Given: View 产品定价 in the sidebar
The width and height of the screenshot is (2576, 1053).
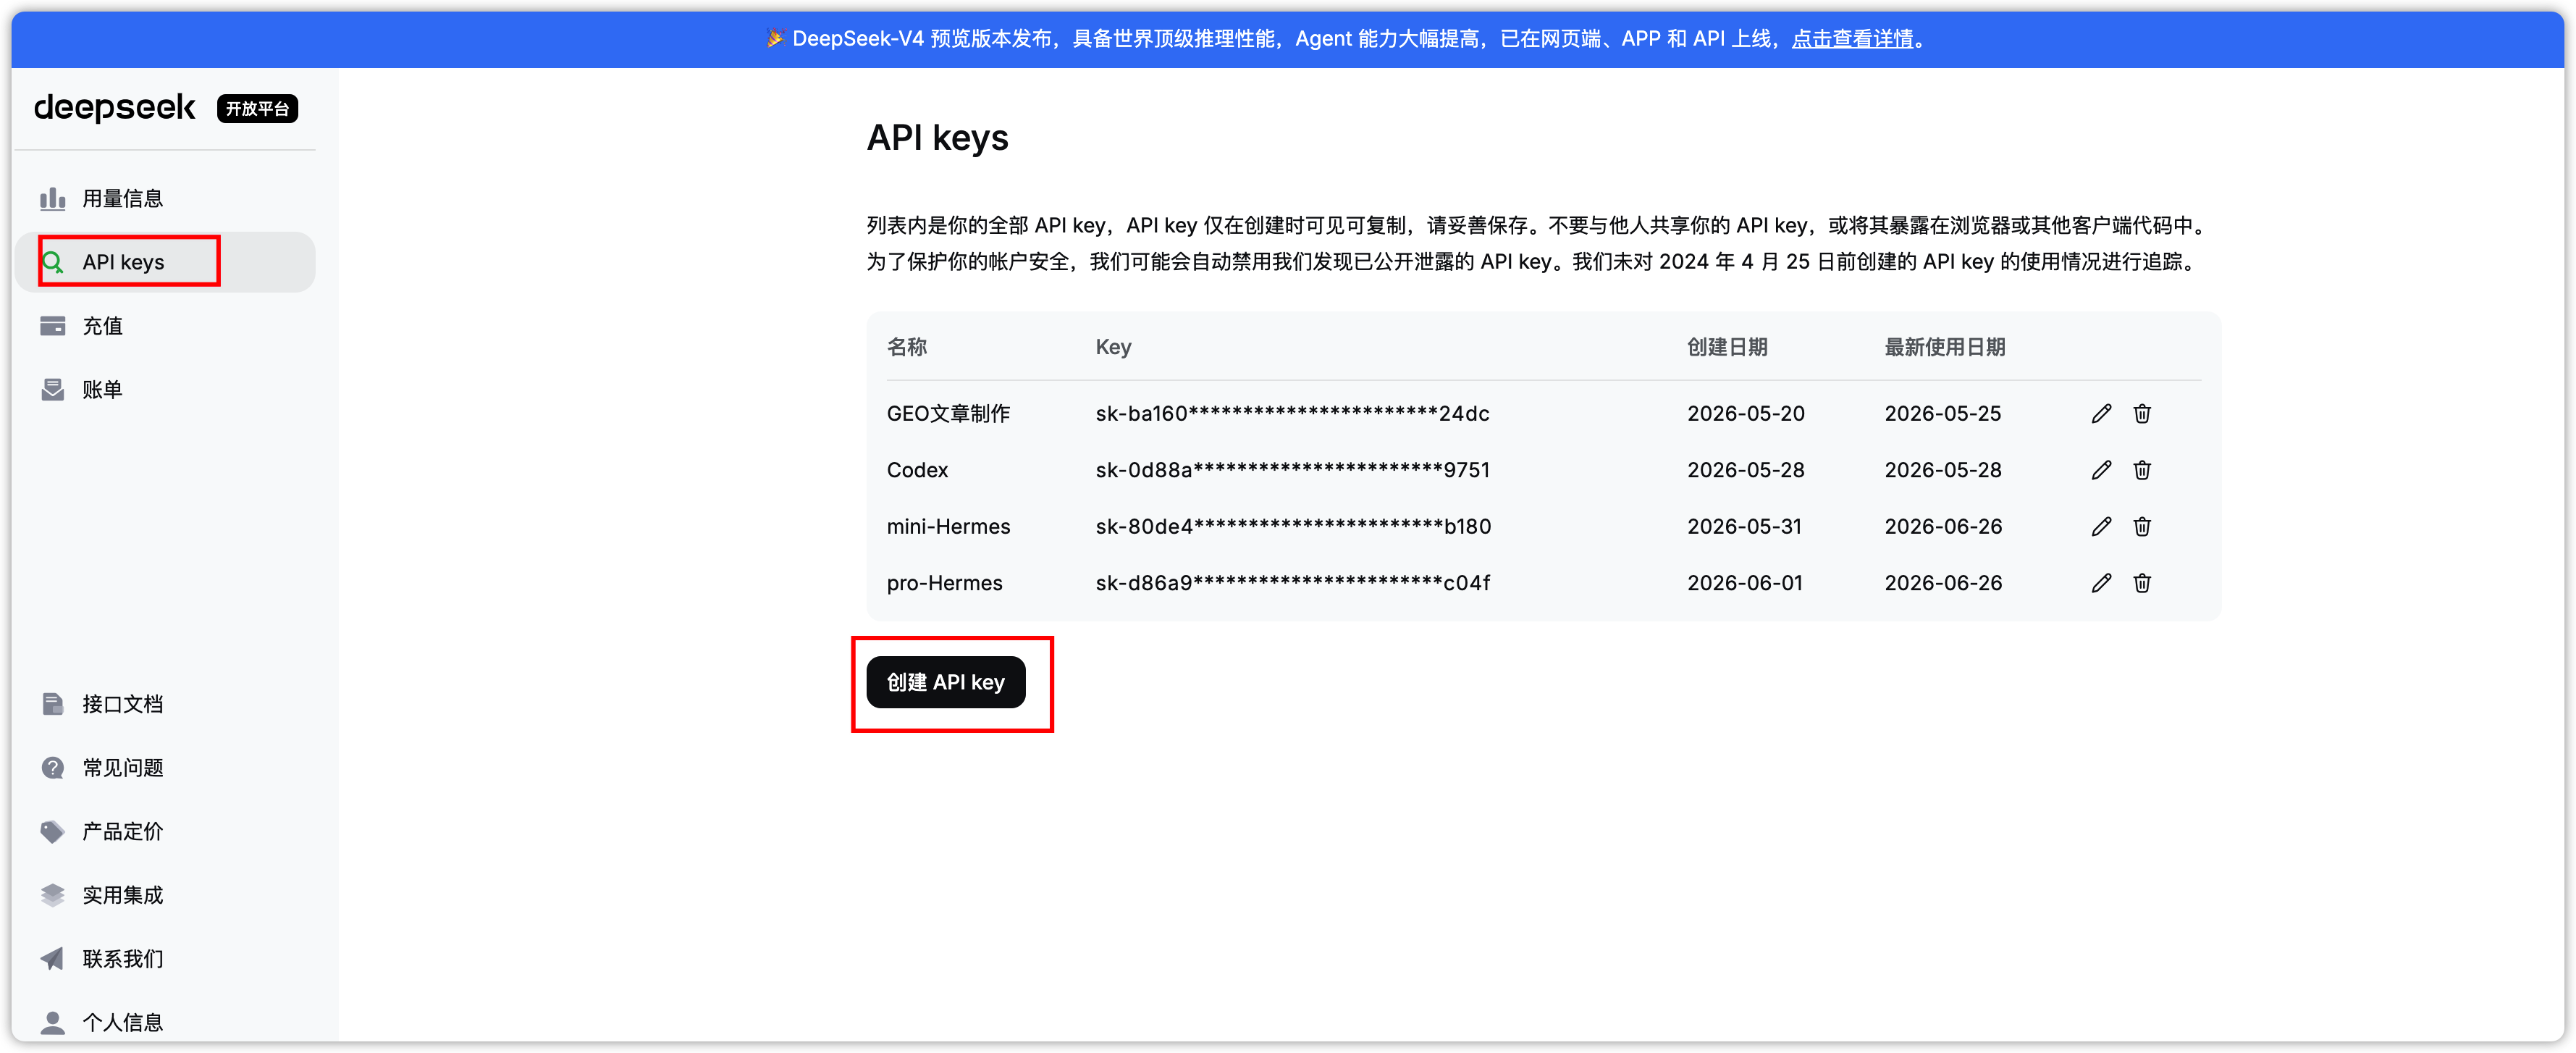Looking at the screenshot, I should click(166, 831).
